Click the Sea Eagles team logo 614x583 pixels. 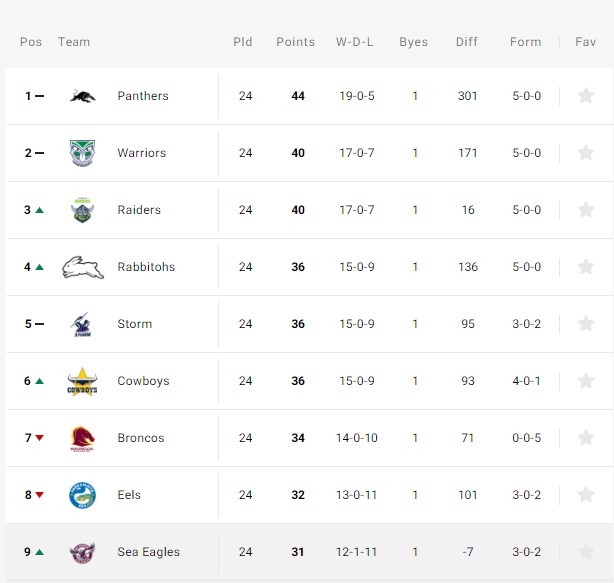82,552
